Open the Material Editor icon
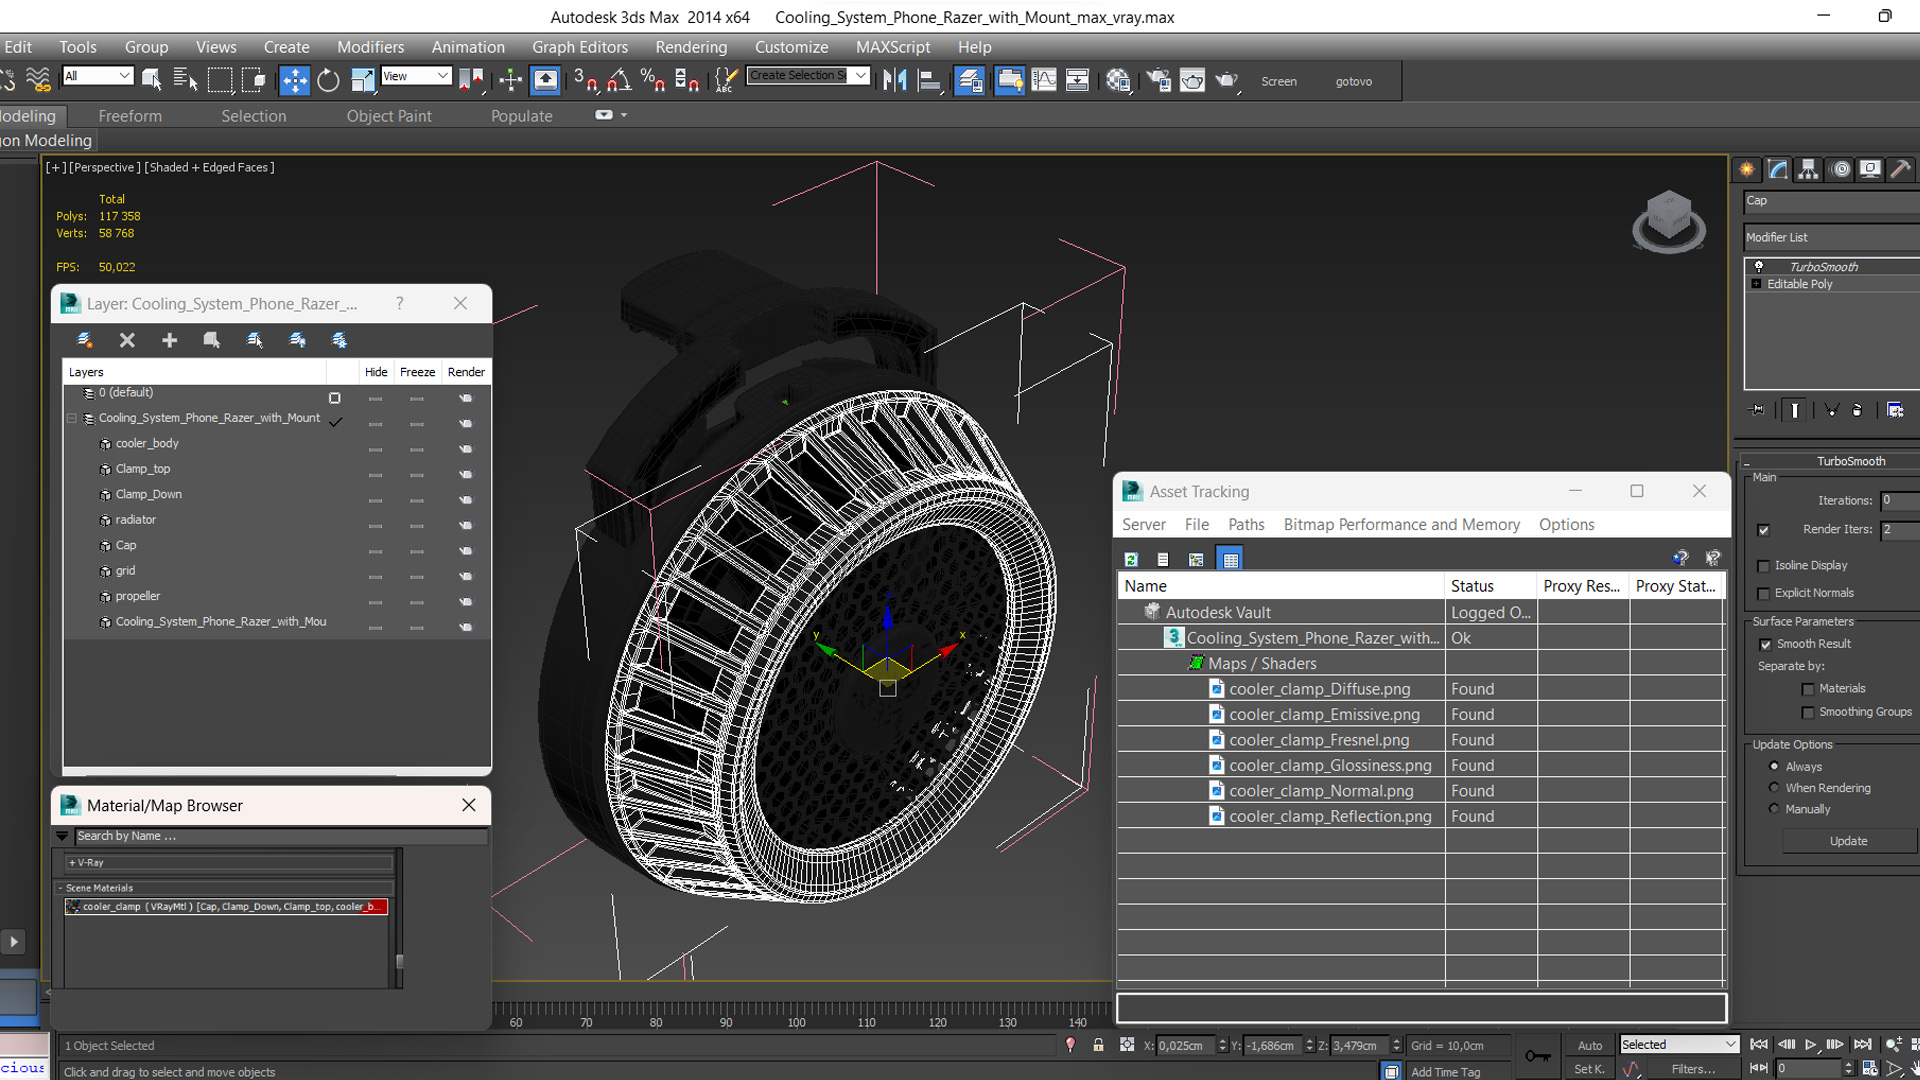The width and height of the screenshot is (1920, 1080). tap(1118, 80)
